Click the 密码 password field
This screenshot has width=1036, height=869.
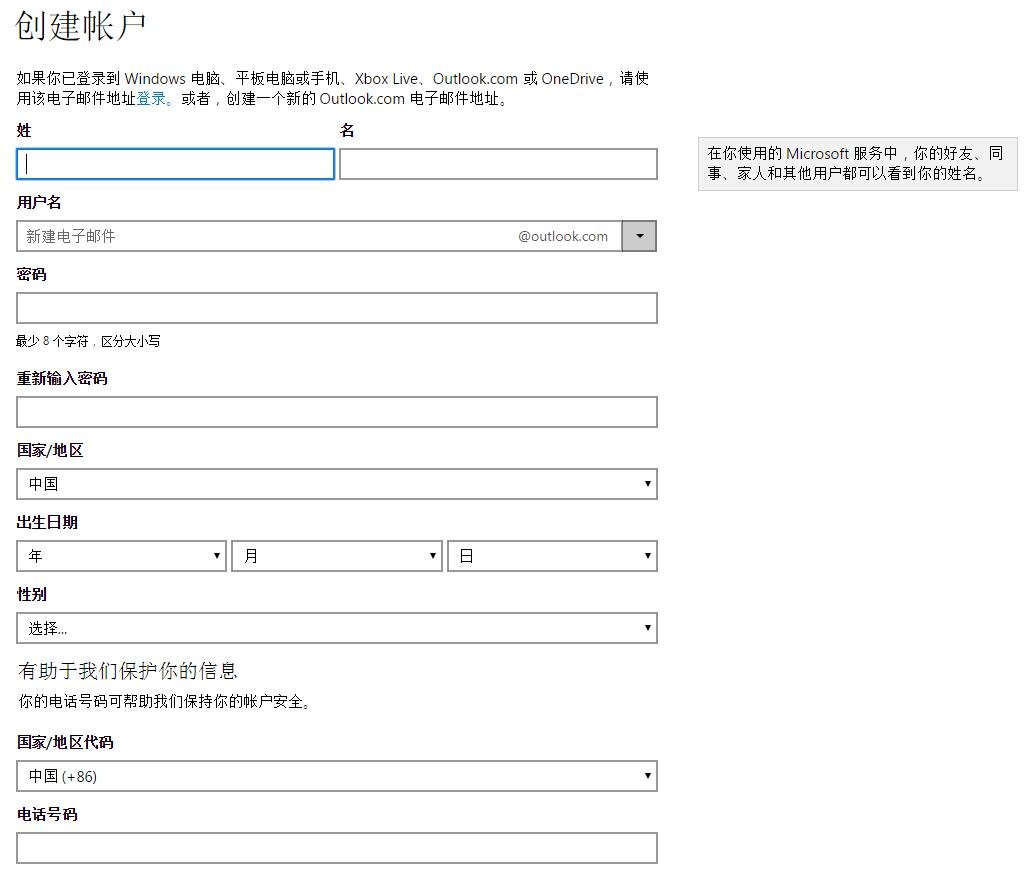pos(335,307)
